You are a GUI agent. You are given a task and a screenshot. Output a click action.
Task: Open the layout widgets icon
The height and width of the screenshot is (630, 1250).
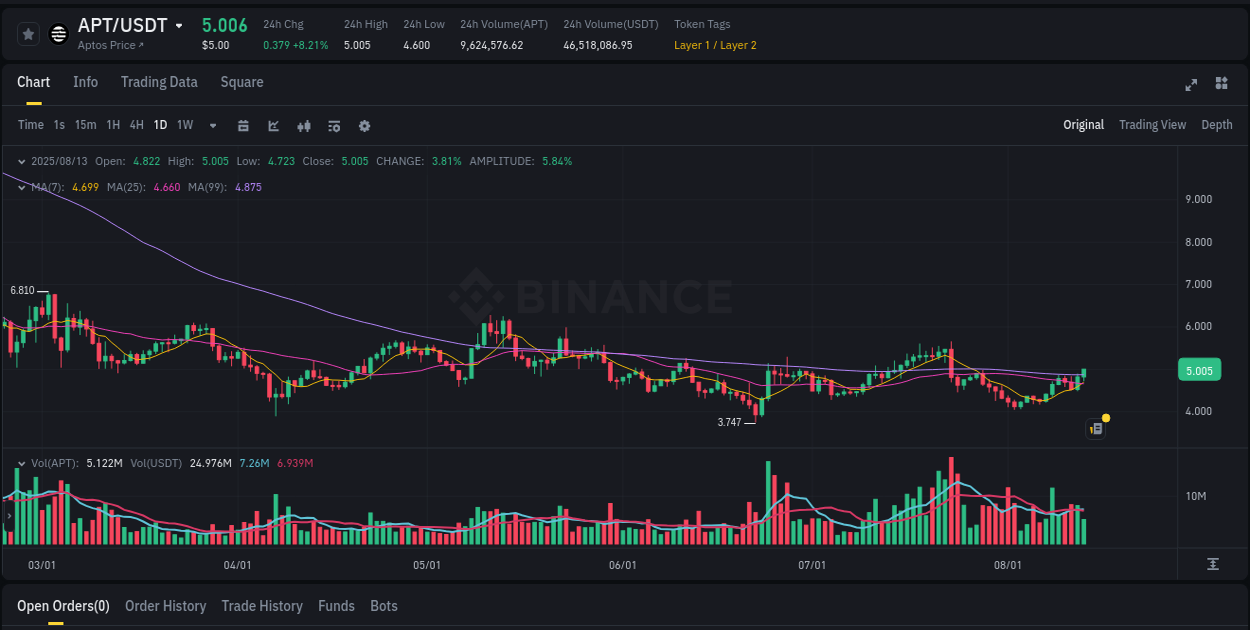point(1219,85)
